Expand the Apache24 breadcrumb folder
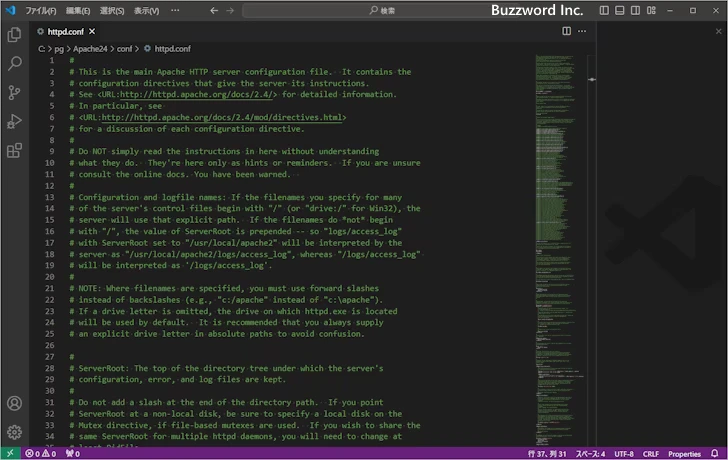The height and width of the screenshot is (460, 728). click(92, 48)
